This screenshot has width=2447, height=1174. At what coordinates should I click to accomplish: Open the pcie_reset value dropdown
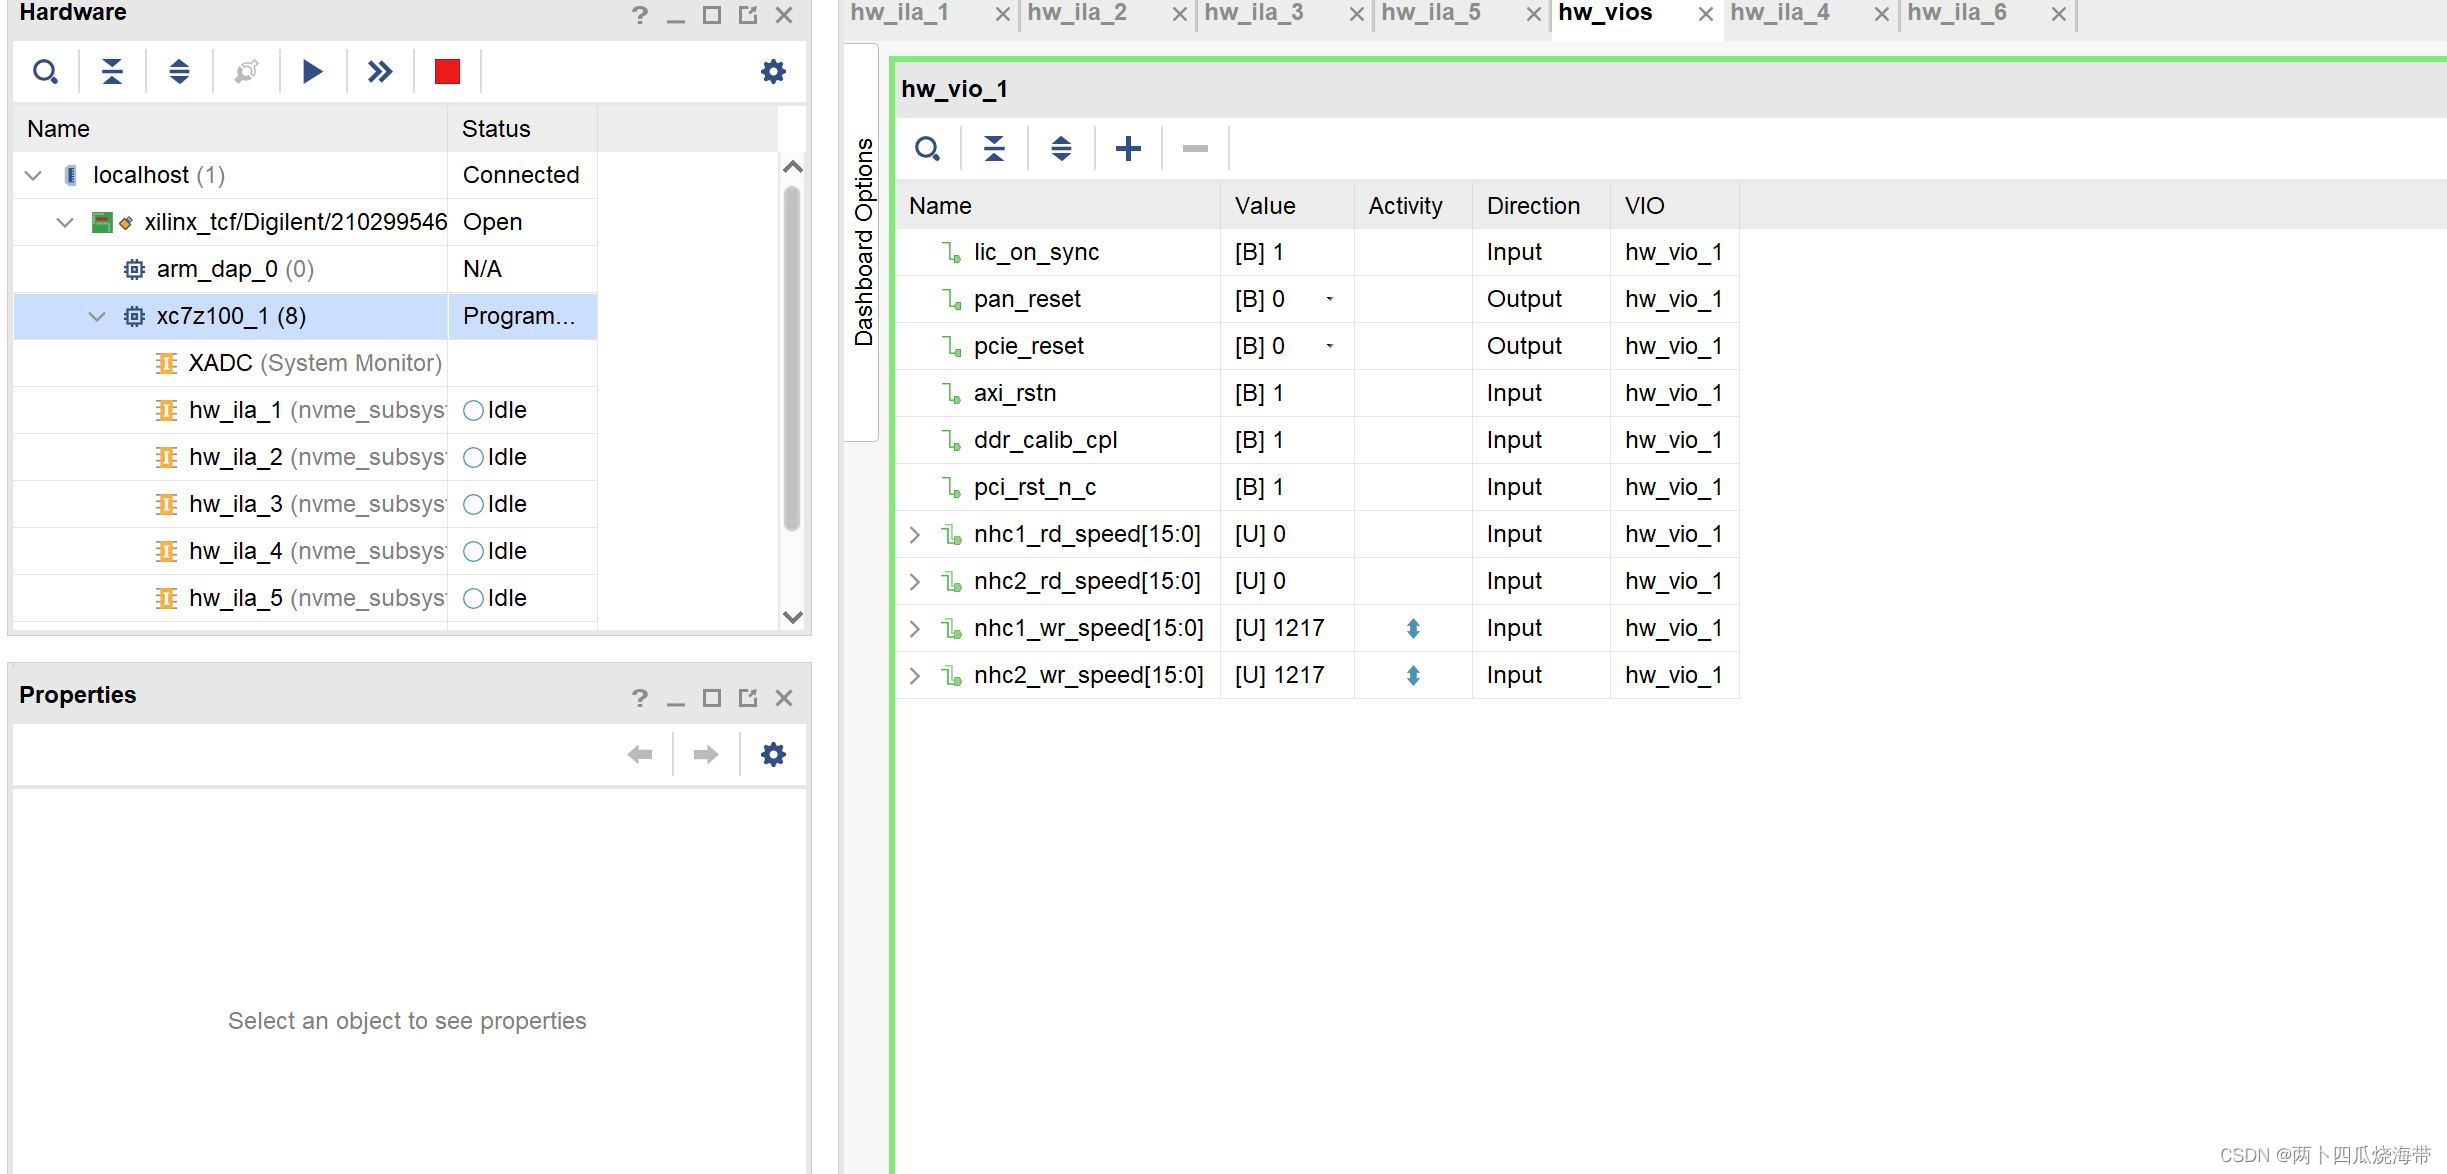coord(1330,346)
